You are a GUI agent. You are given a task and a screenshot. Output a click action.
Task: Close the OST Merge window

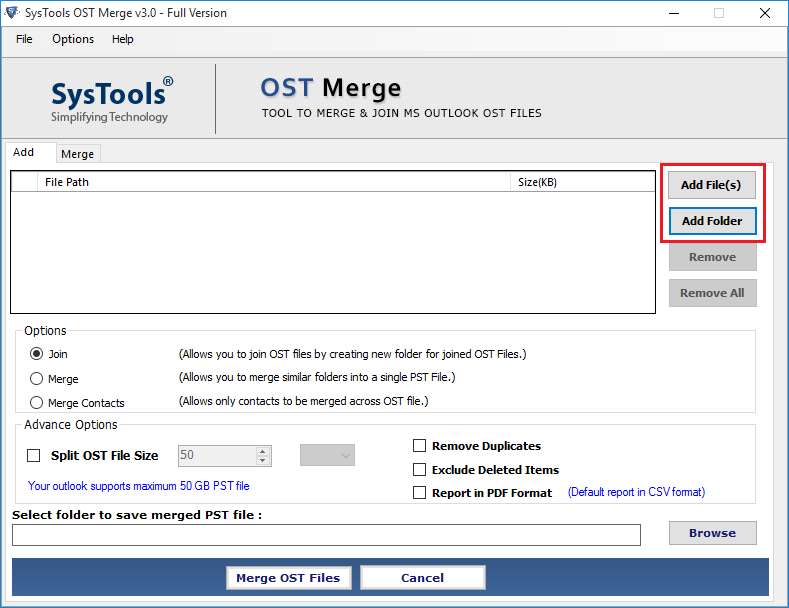[765, 13]
